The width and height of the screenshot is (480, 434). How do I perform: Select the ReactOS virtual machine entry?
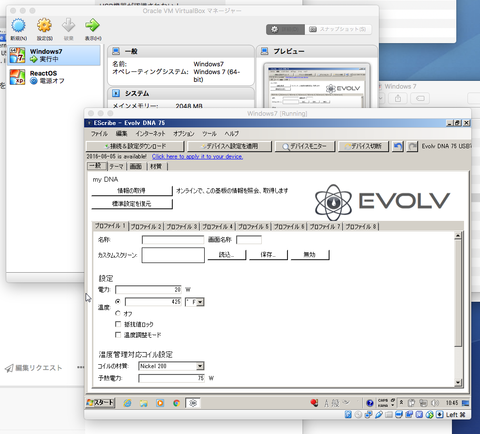pos(54,77)
